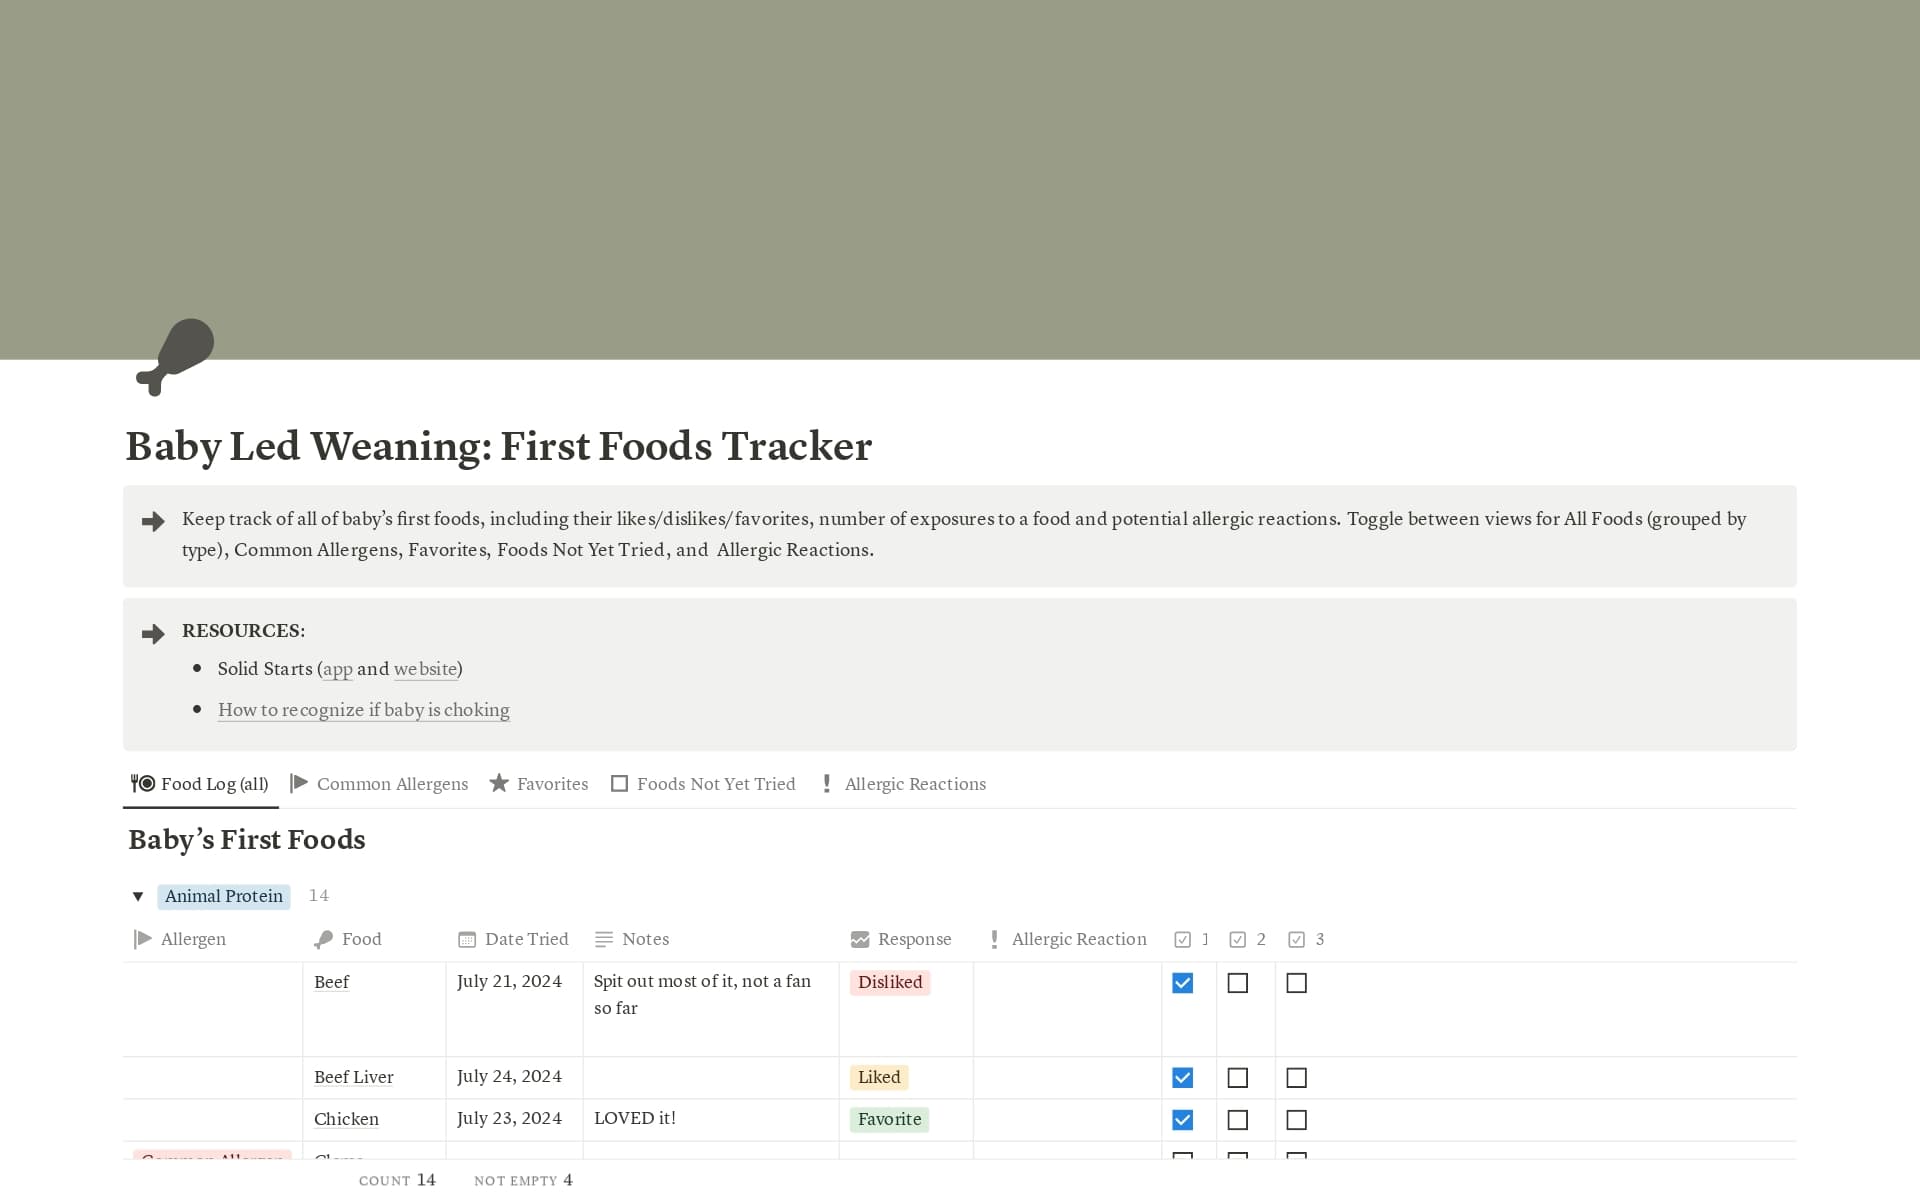Switch to the Common Allergens view

pos(392,784)
